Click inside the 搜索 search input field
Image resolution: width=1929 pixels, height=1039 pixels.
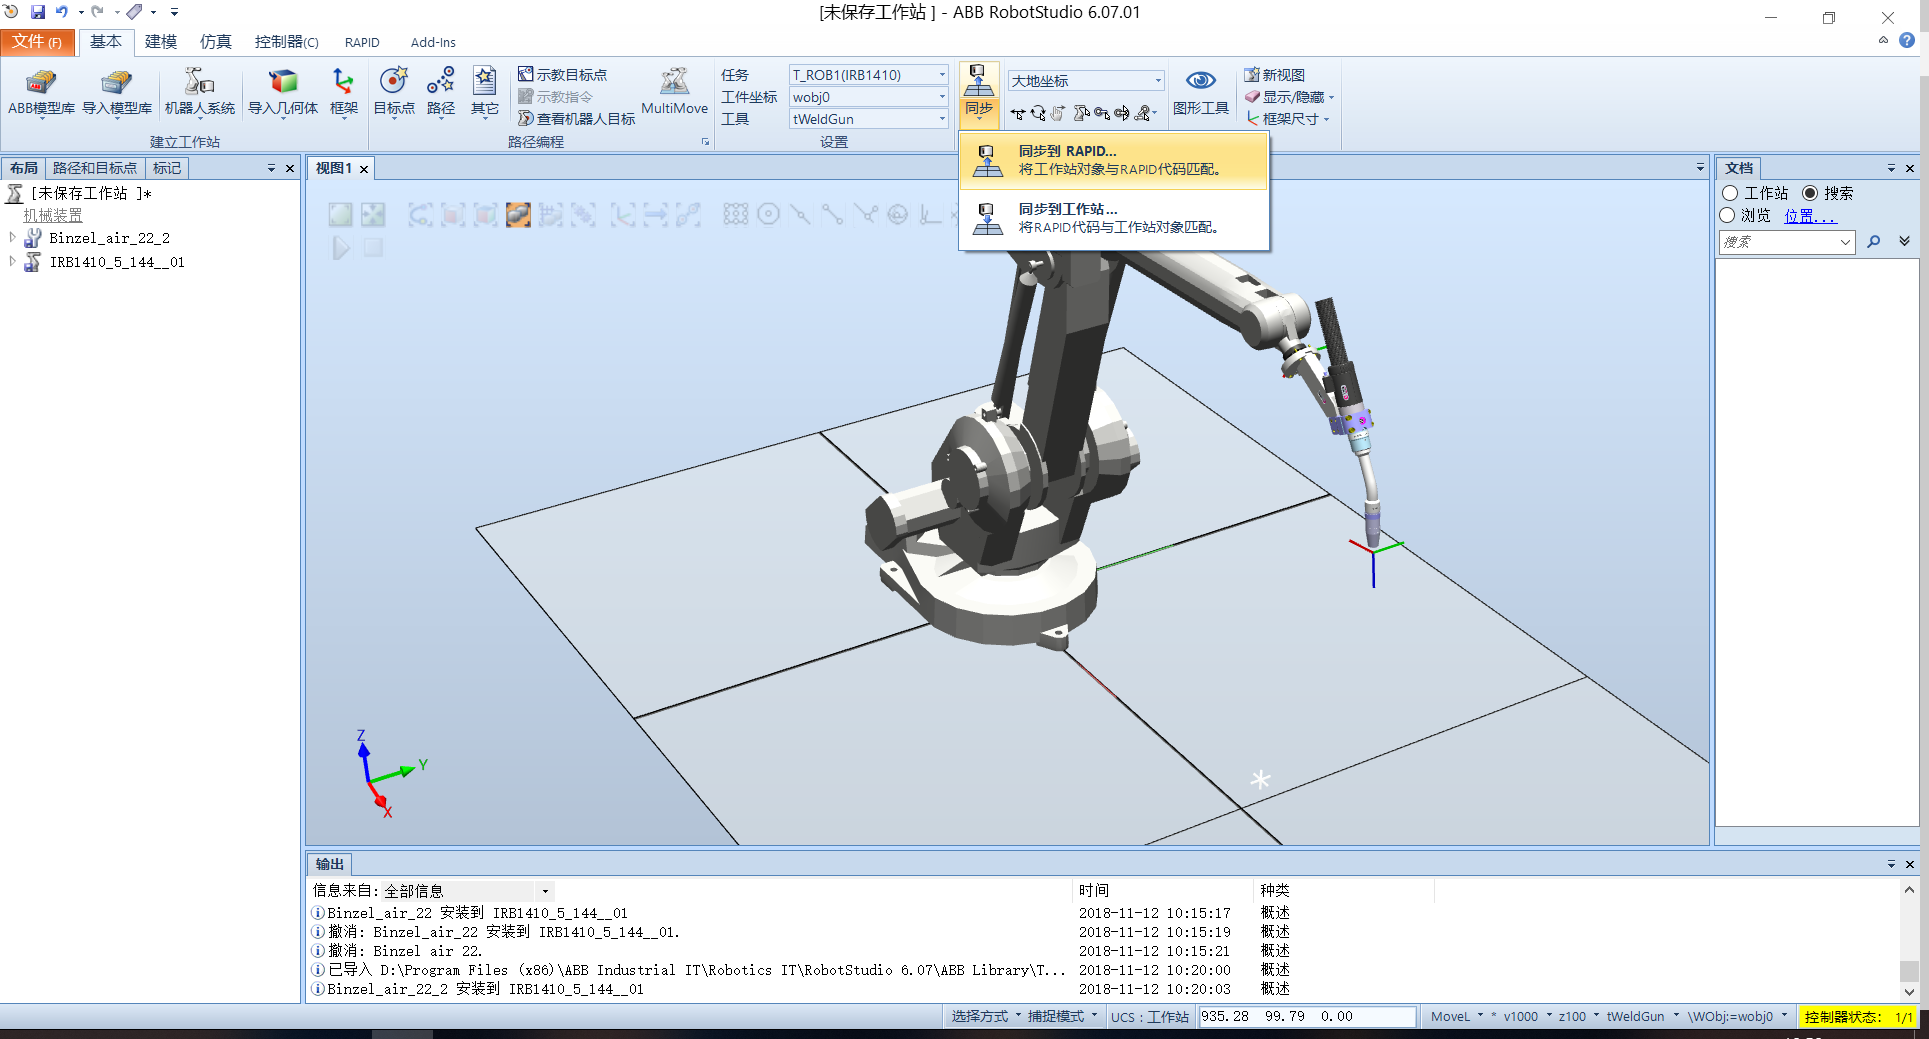pyautogui.click(x=1780, y=241)
